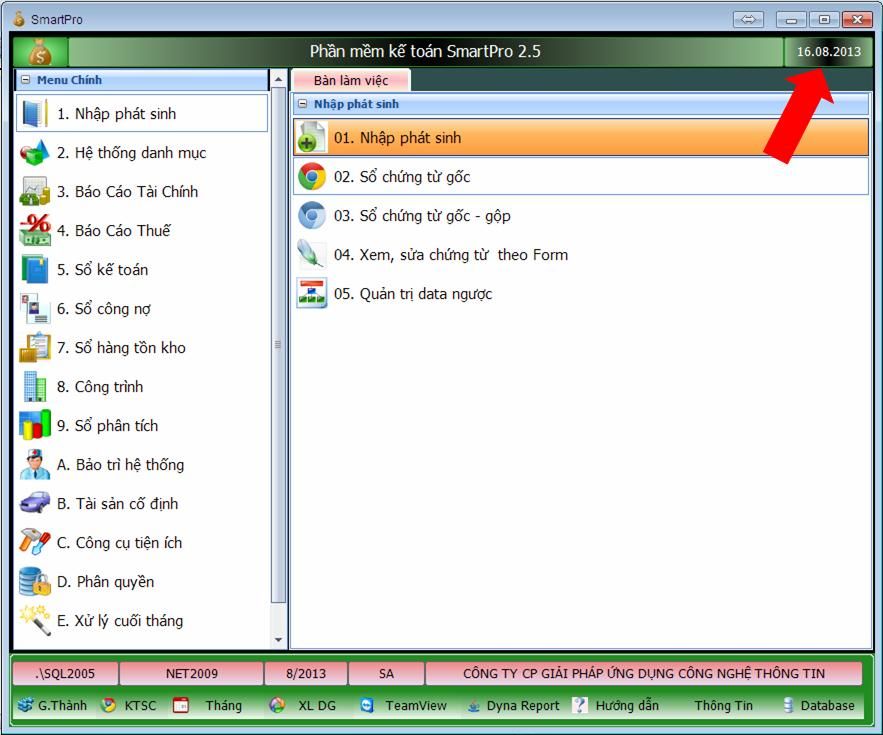883x735 pixels.
Task: Click the TeamView button
Action: 405,705
